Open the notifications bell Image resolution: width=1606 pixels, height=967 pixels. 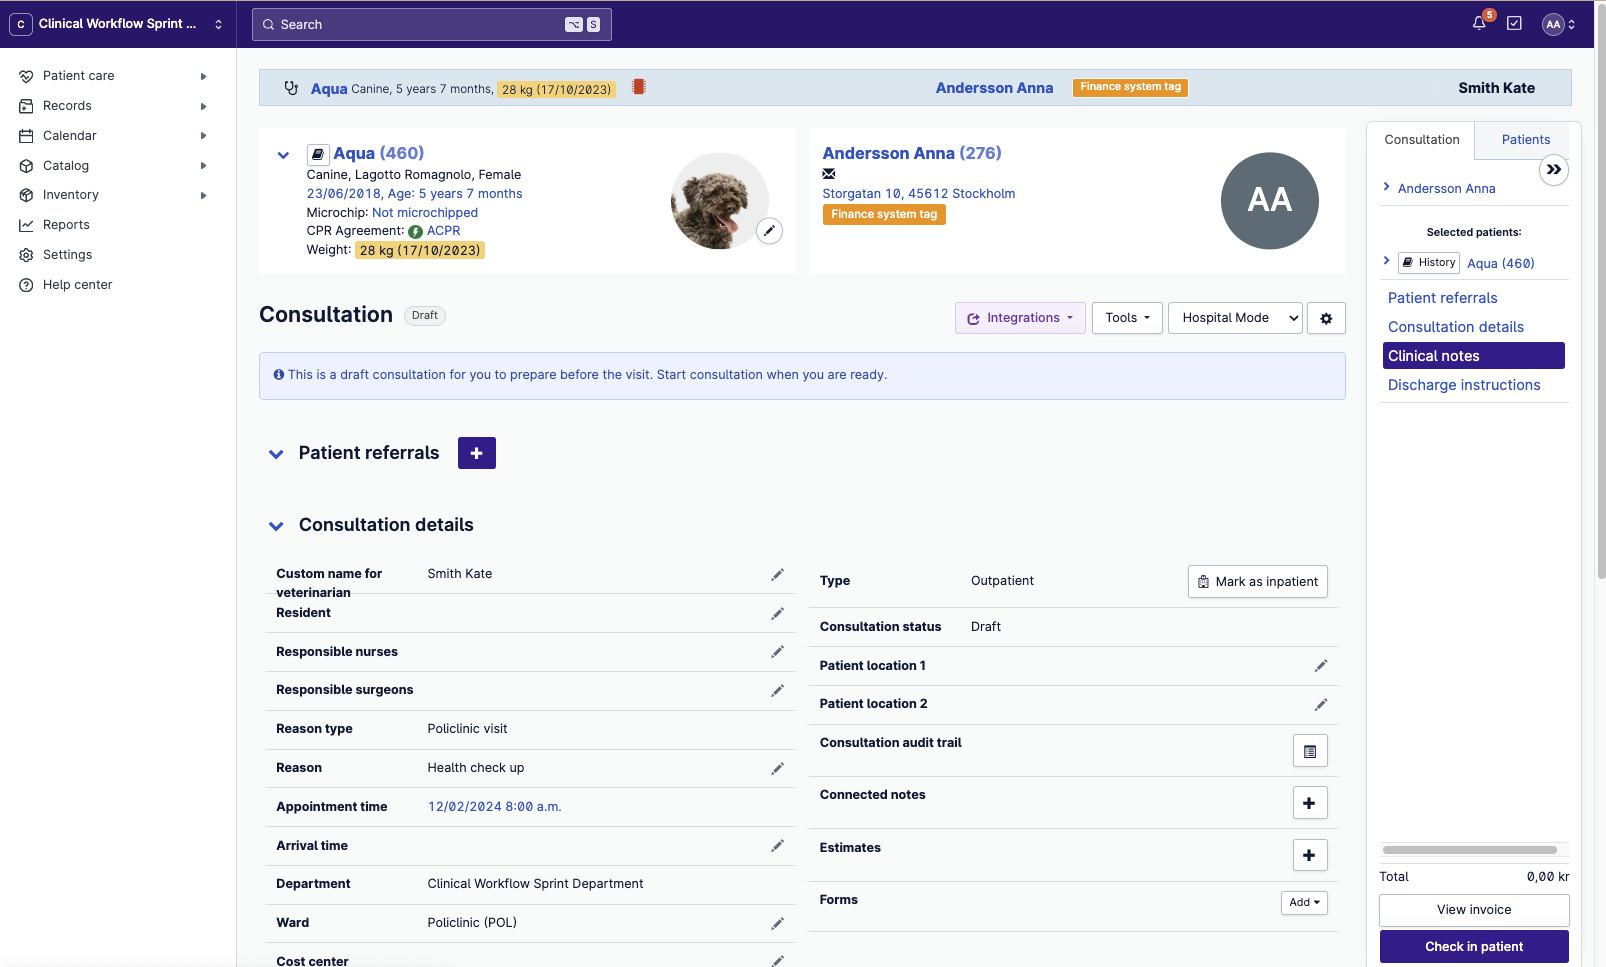(1479, 24)
